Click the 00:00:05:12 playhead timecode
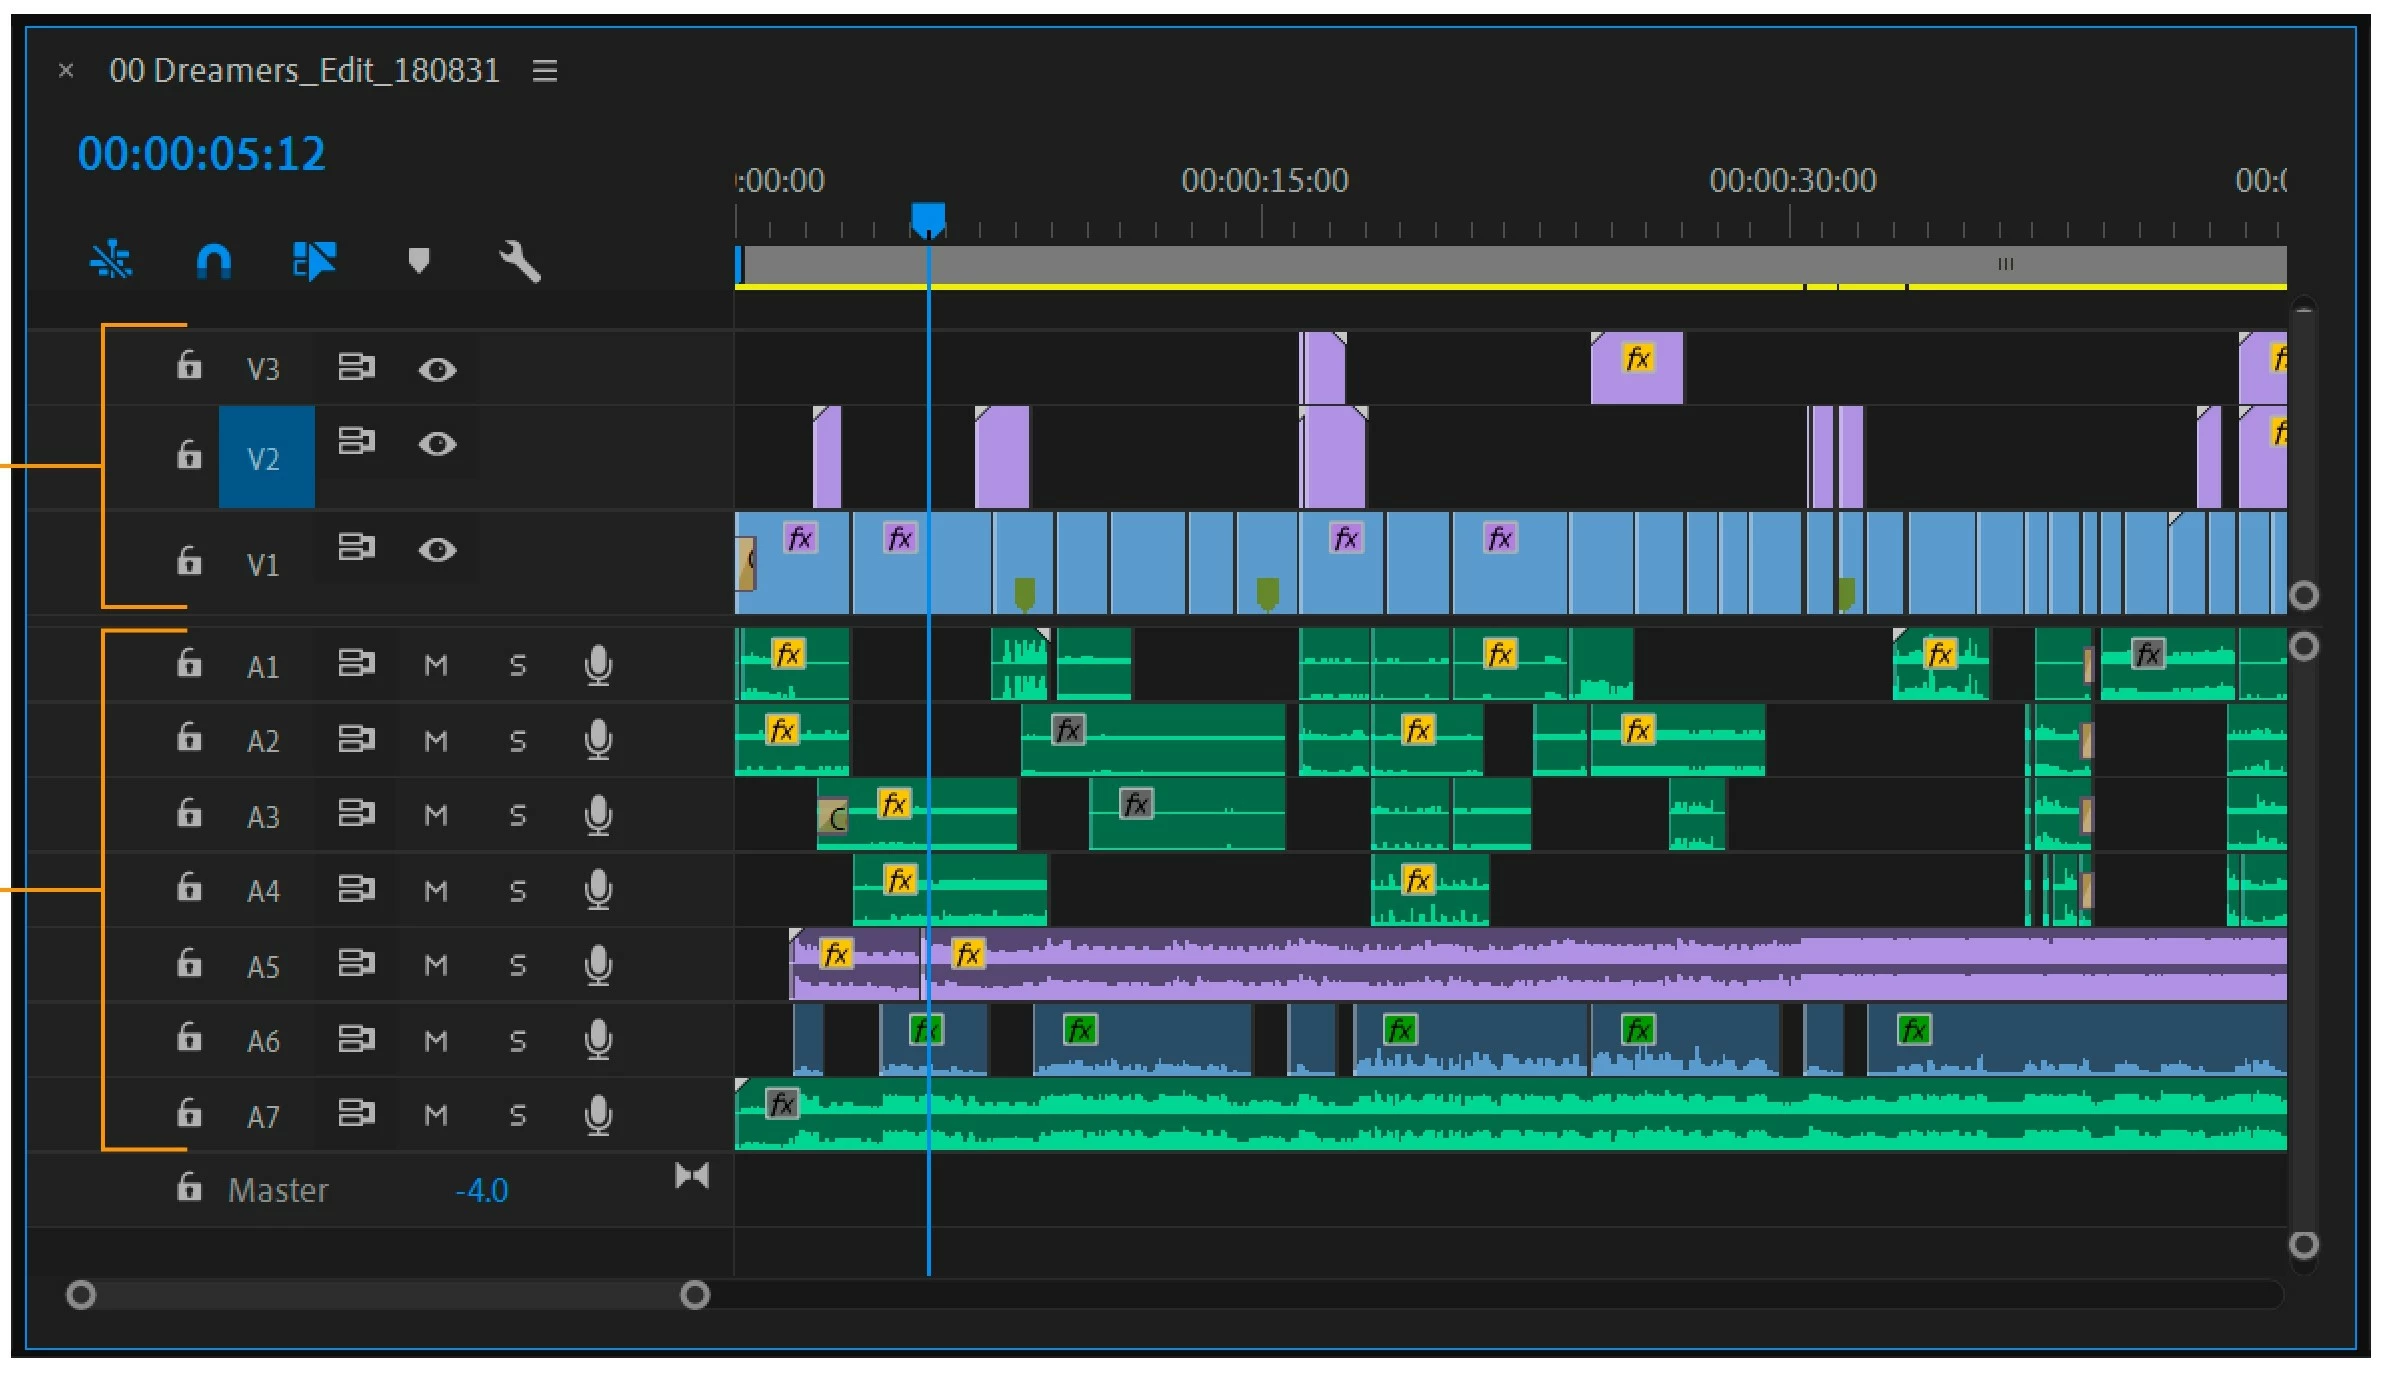 coord(202,155)
